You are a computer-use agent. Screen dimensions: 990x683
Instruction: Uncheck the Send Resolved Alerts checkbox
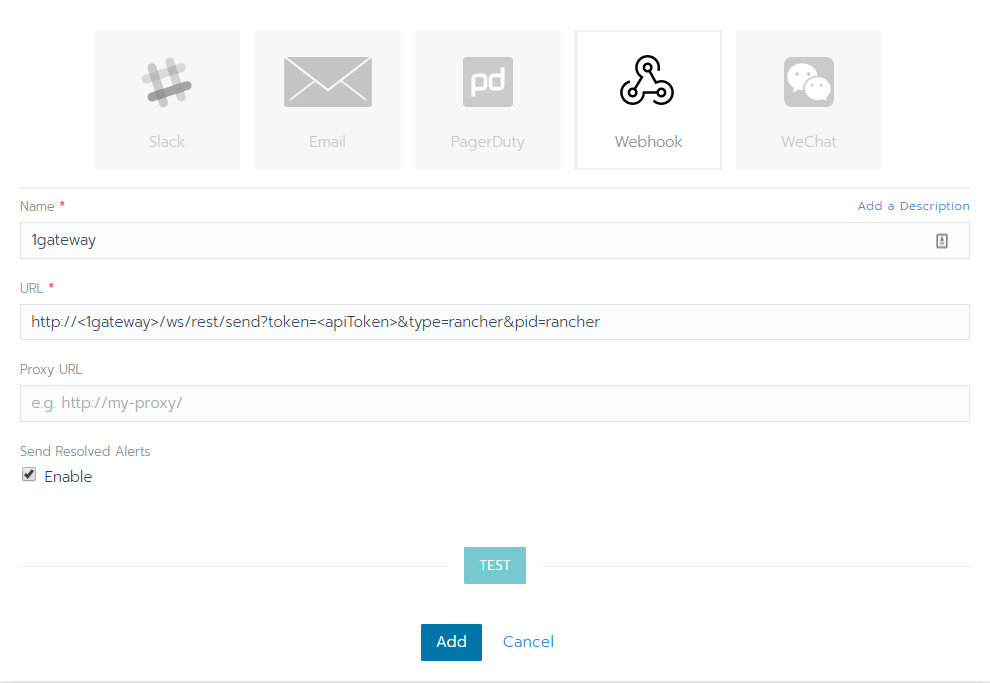29,475
